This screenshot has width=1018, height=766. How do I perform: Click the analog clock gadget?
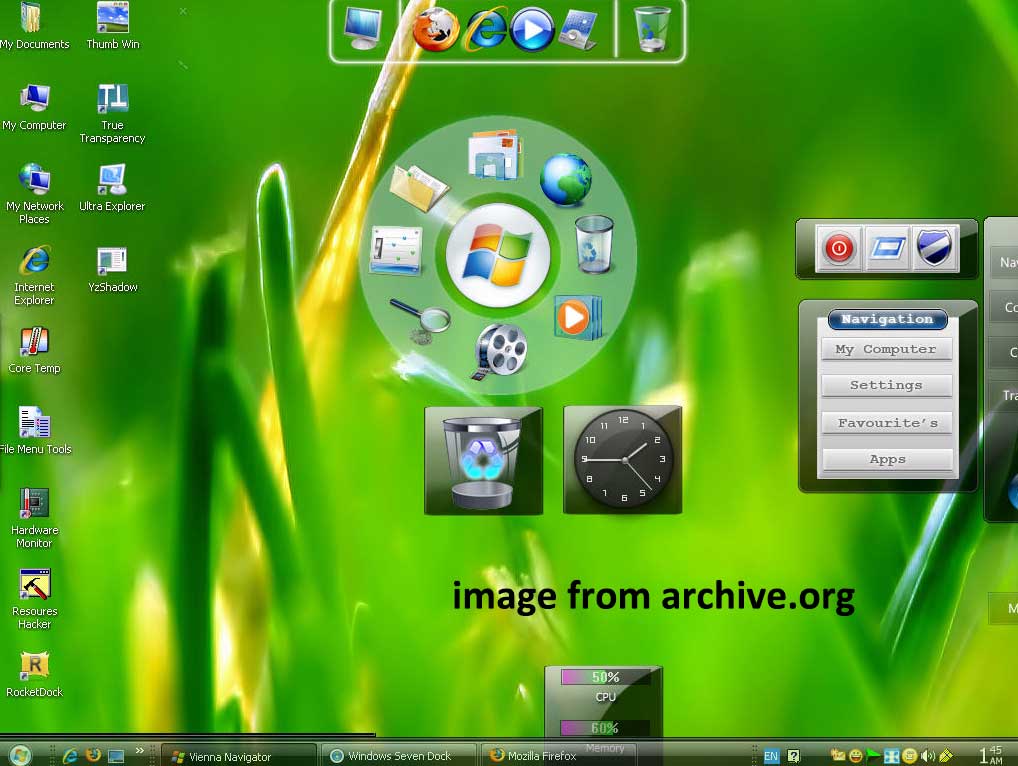click(x=622, y=459)
